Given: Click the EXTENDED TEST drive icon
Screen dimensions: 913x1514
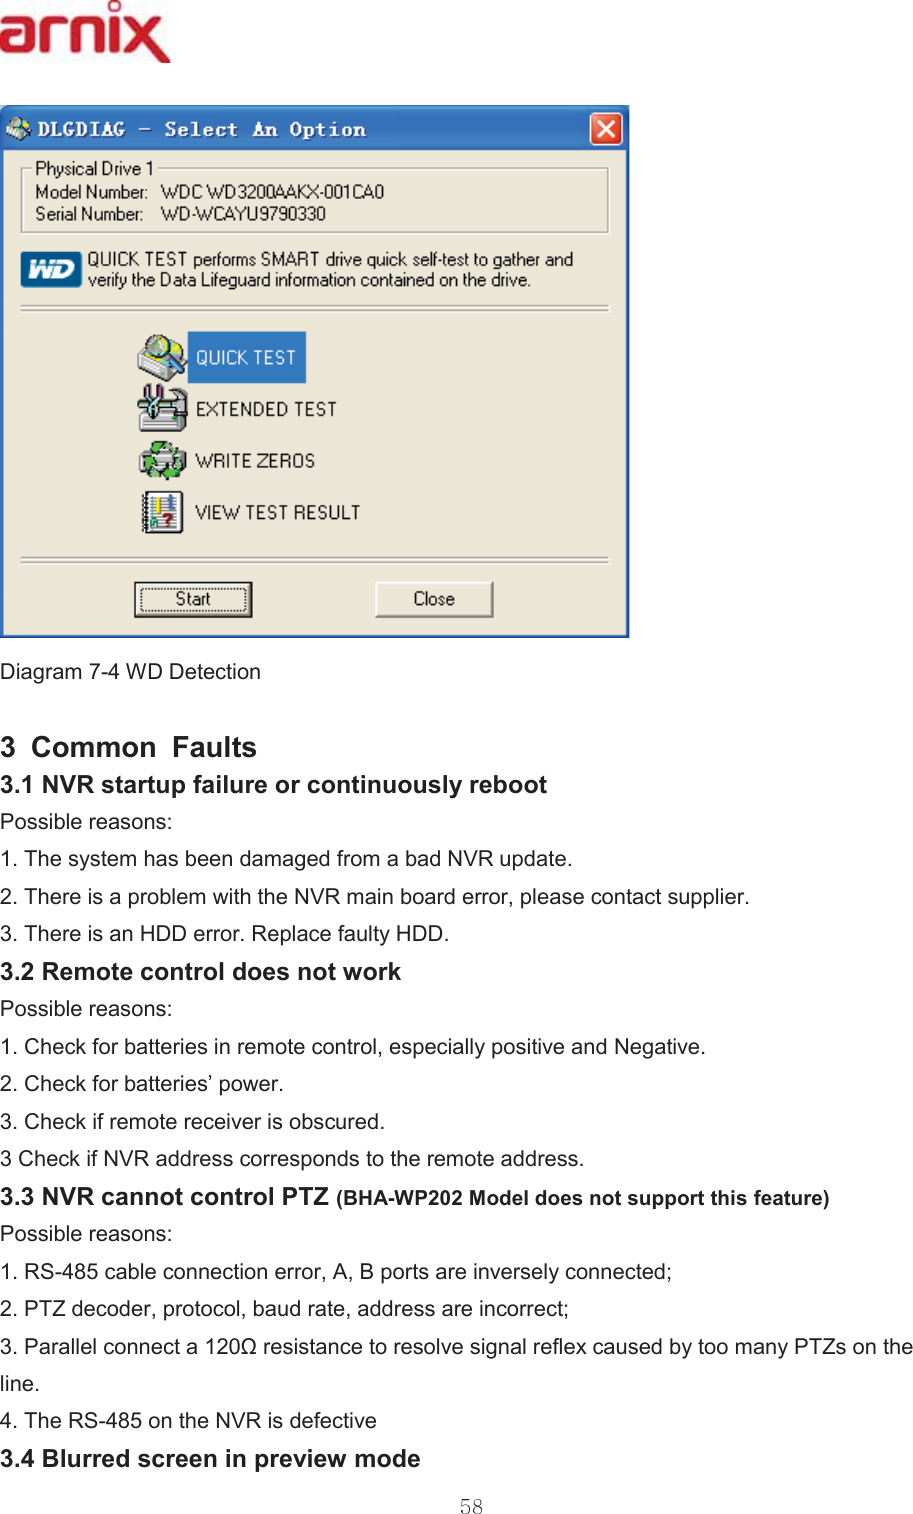Looking at the screenshot, I should 162,408.
